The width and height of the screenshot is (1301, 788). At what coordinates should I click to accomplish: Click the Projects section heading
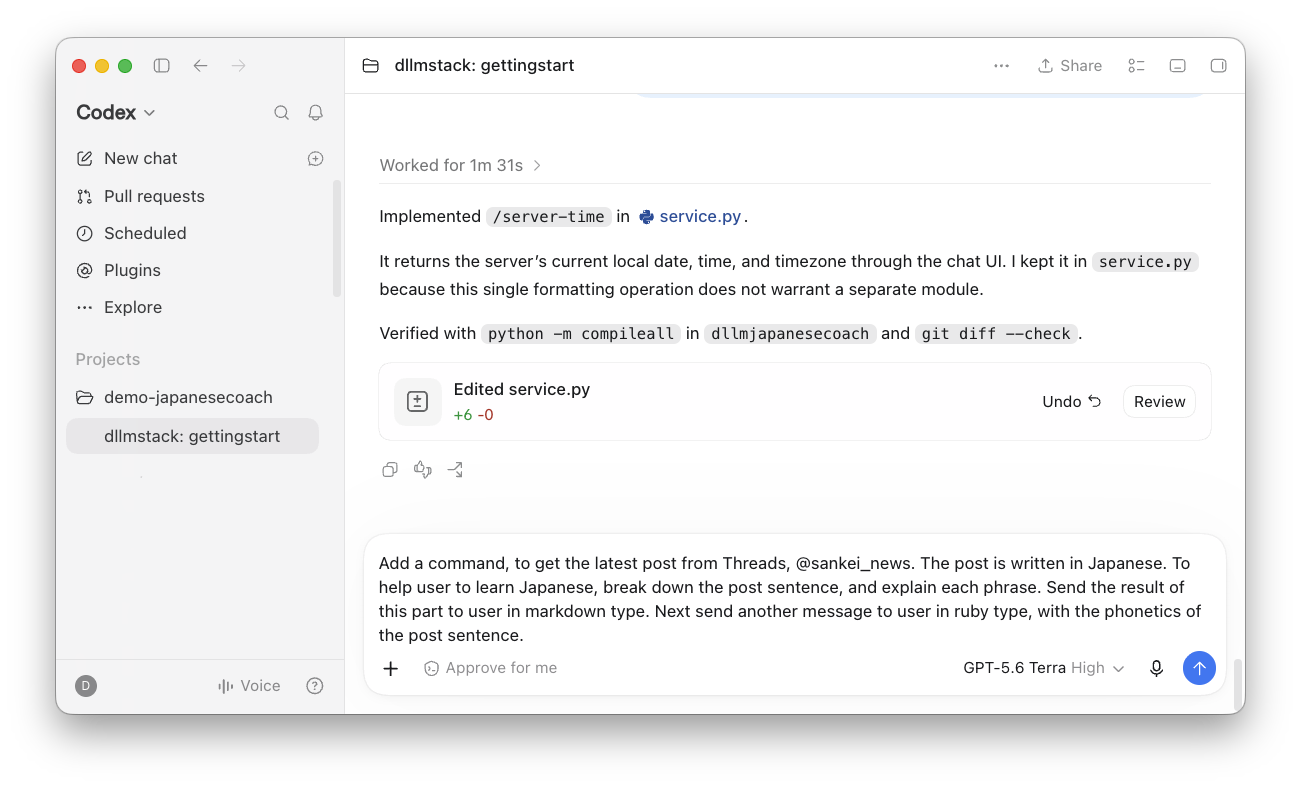[108, 360]
